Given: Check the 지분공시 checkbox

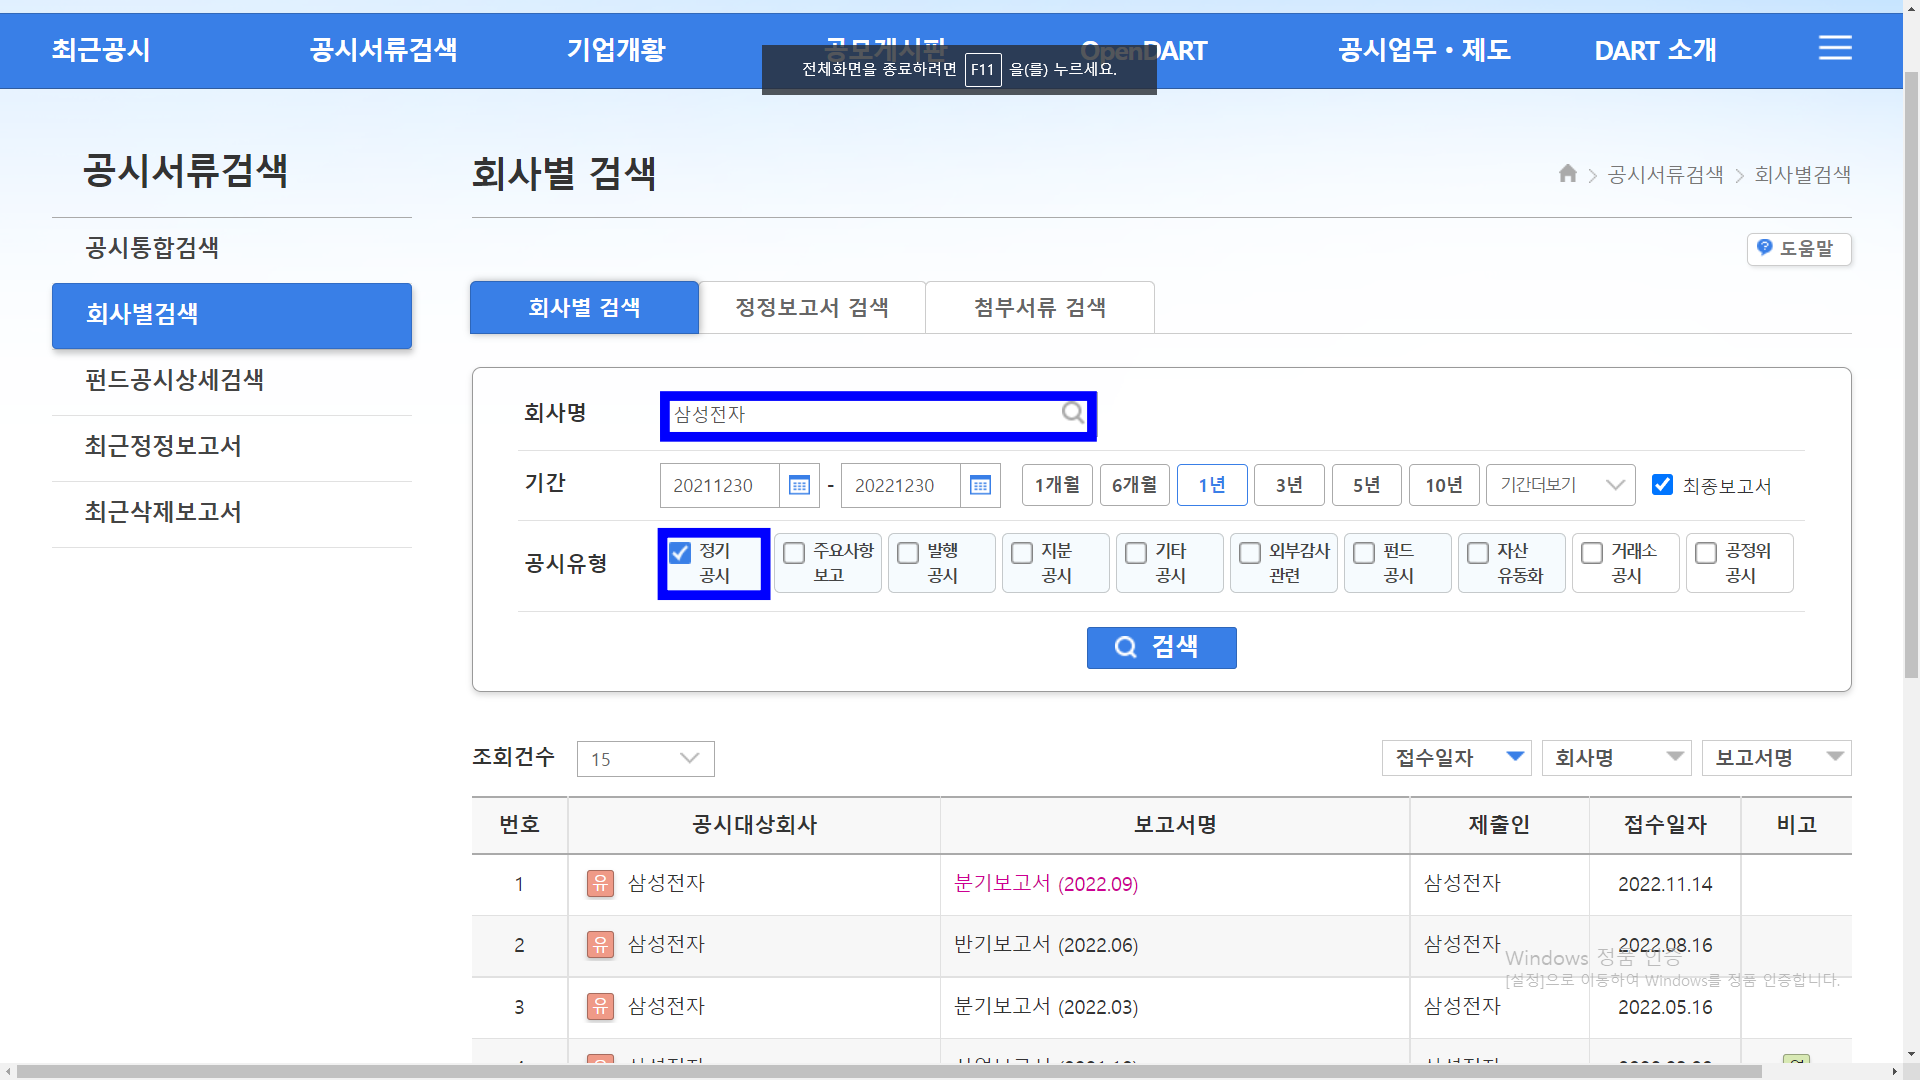Looking at the screenshot, I should (x=1022, y=552).
